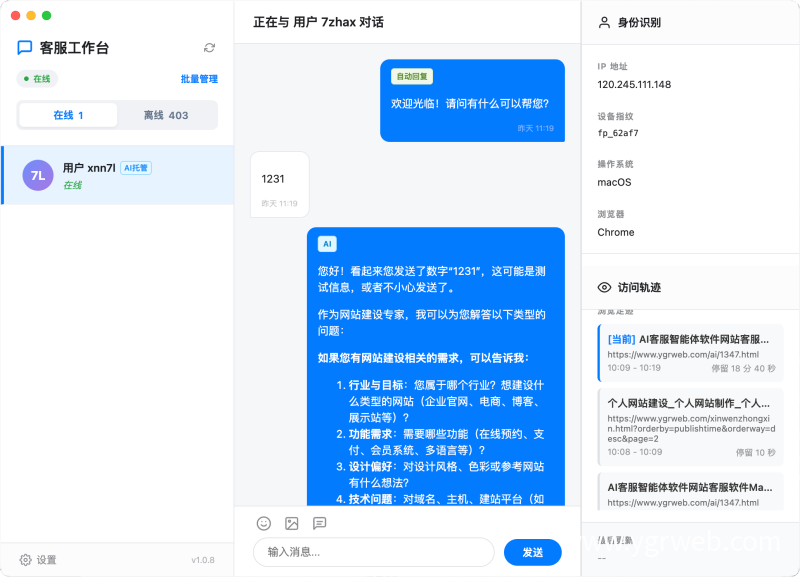800x577 pixels.
Task: Click the 自动回复 tag on welcome message
Action: (412, 76)
